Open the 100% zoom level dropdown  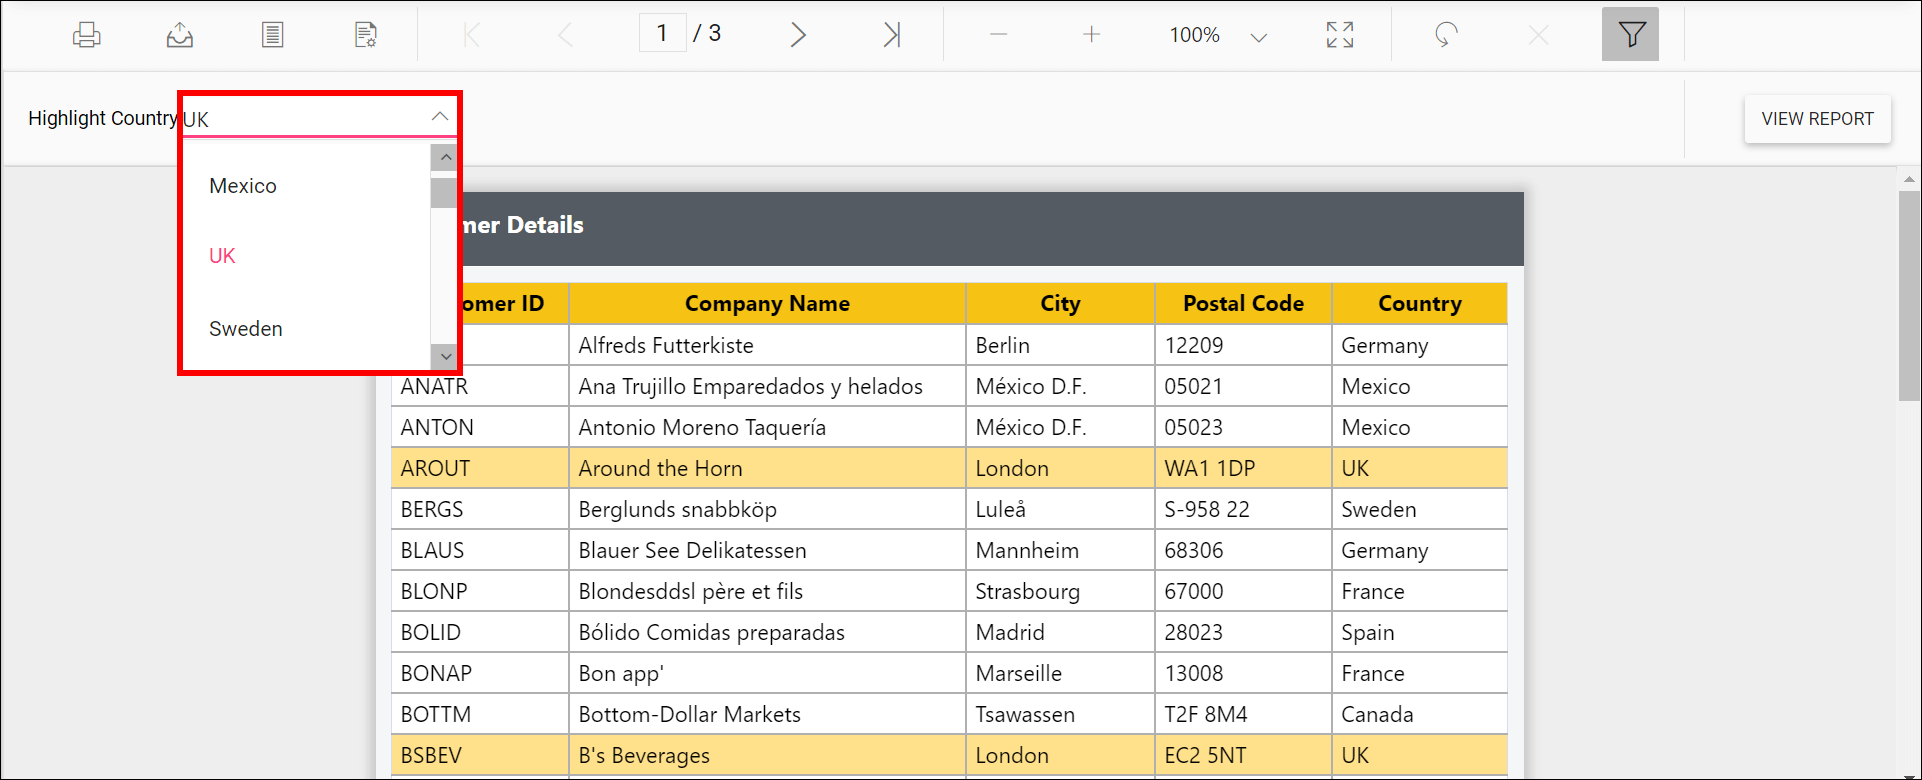tap(1218, 35)
